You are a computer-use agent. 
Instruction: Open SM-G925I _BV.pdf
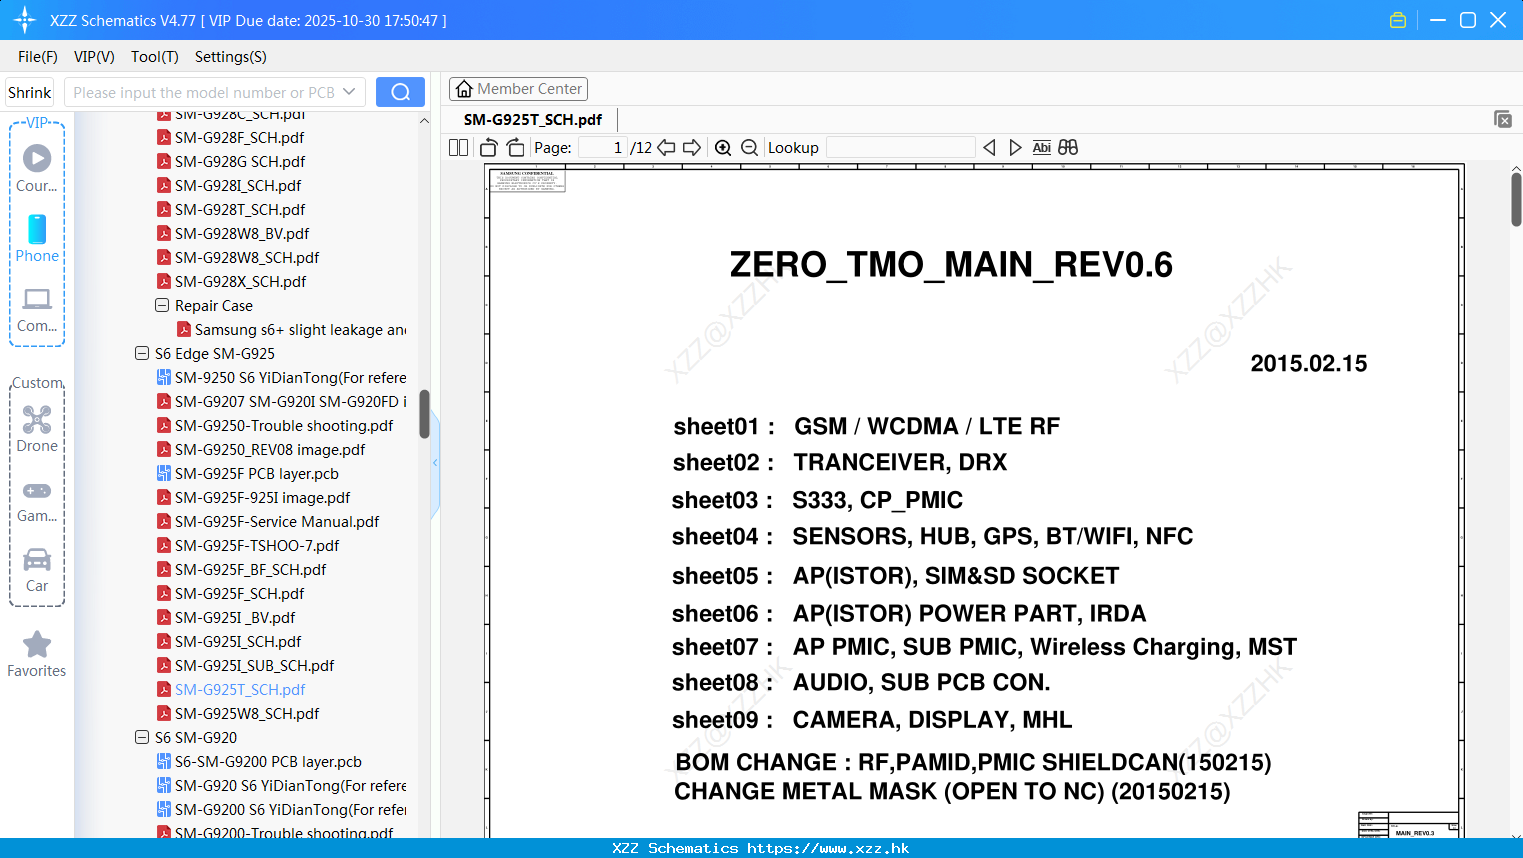235,617
